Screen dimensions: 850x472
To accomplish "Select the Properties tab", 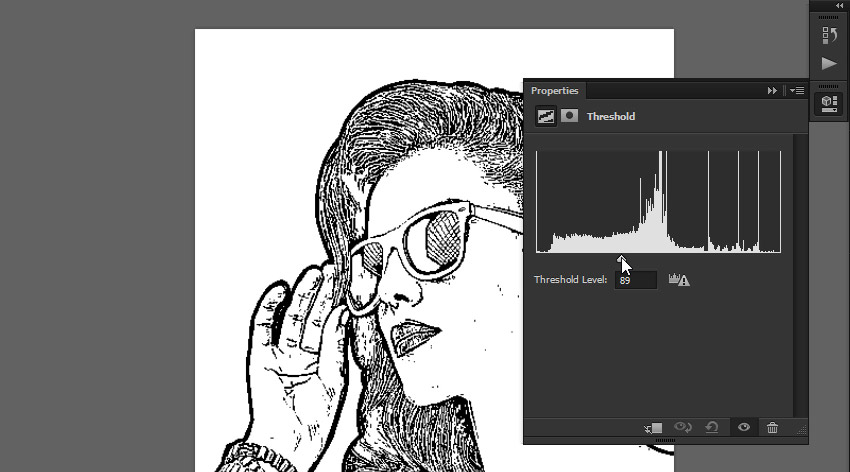I will coord(554,90).
